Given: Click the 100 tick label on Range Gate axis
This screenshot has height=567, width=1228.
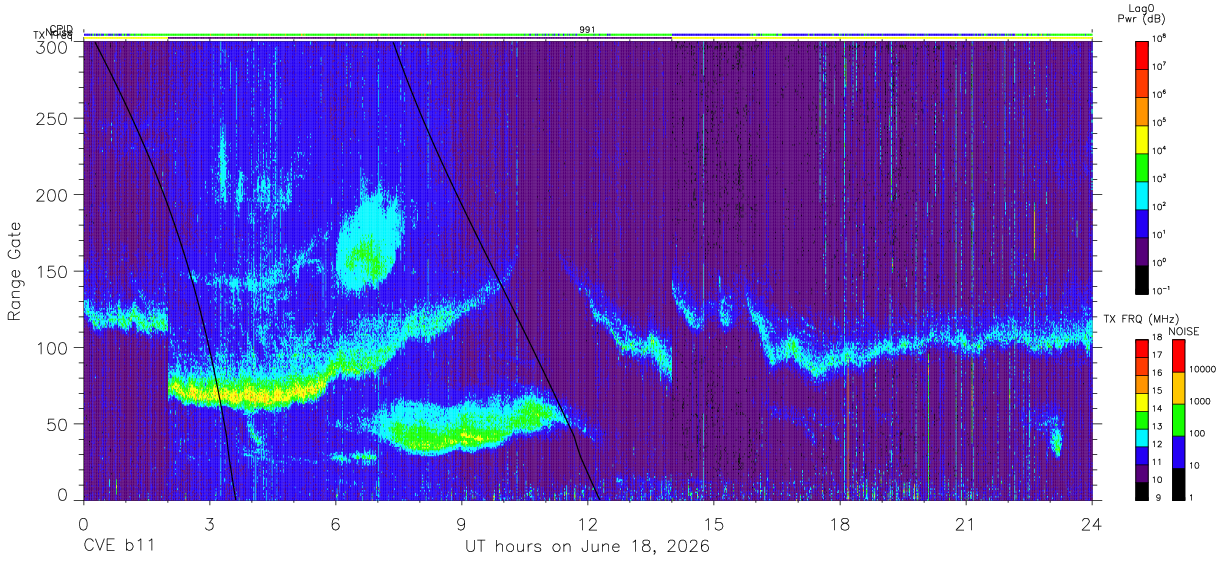Looking at the screenshot, I should [x=52, y=348].
